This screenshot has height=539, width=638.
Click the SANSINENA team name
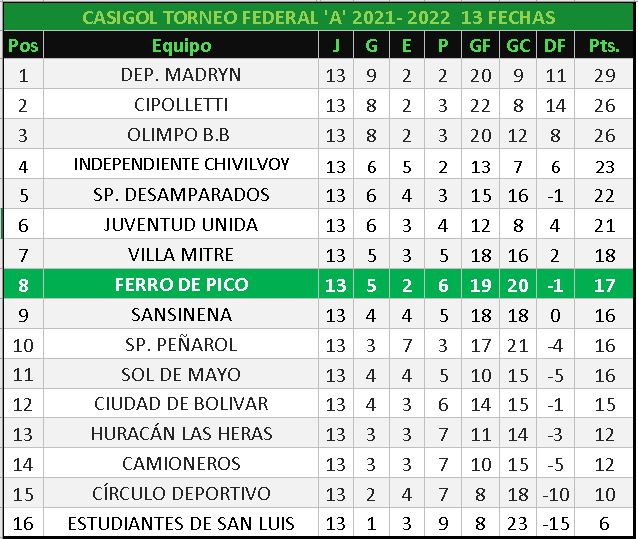181,315
